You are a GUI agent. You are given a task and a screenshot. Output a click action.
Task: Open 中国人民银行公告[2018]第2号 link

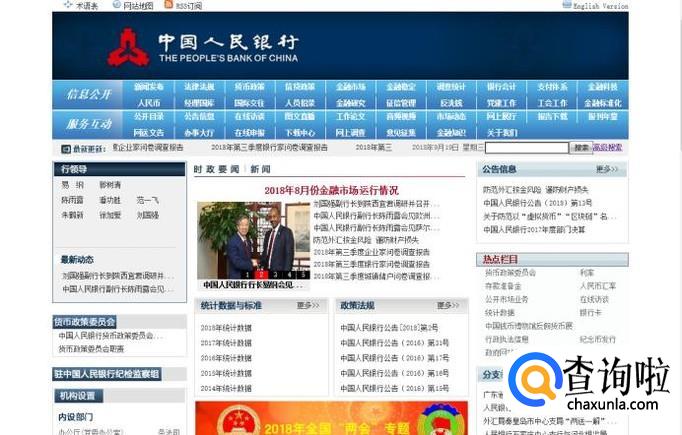pyautogui.click(x=389, y=328)
